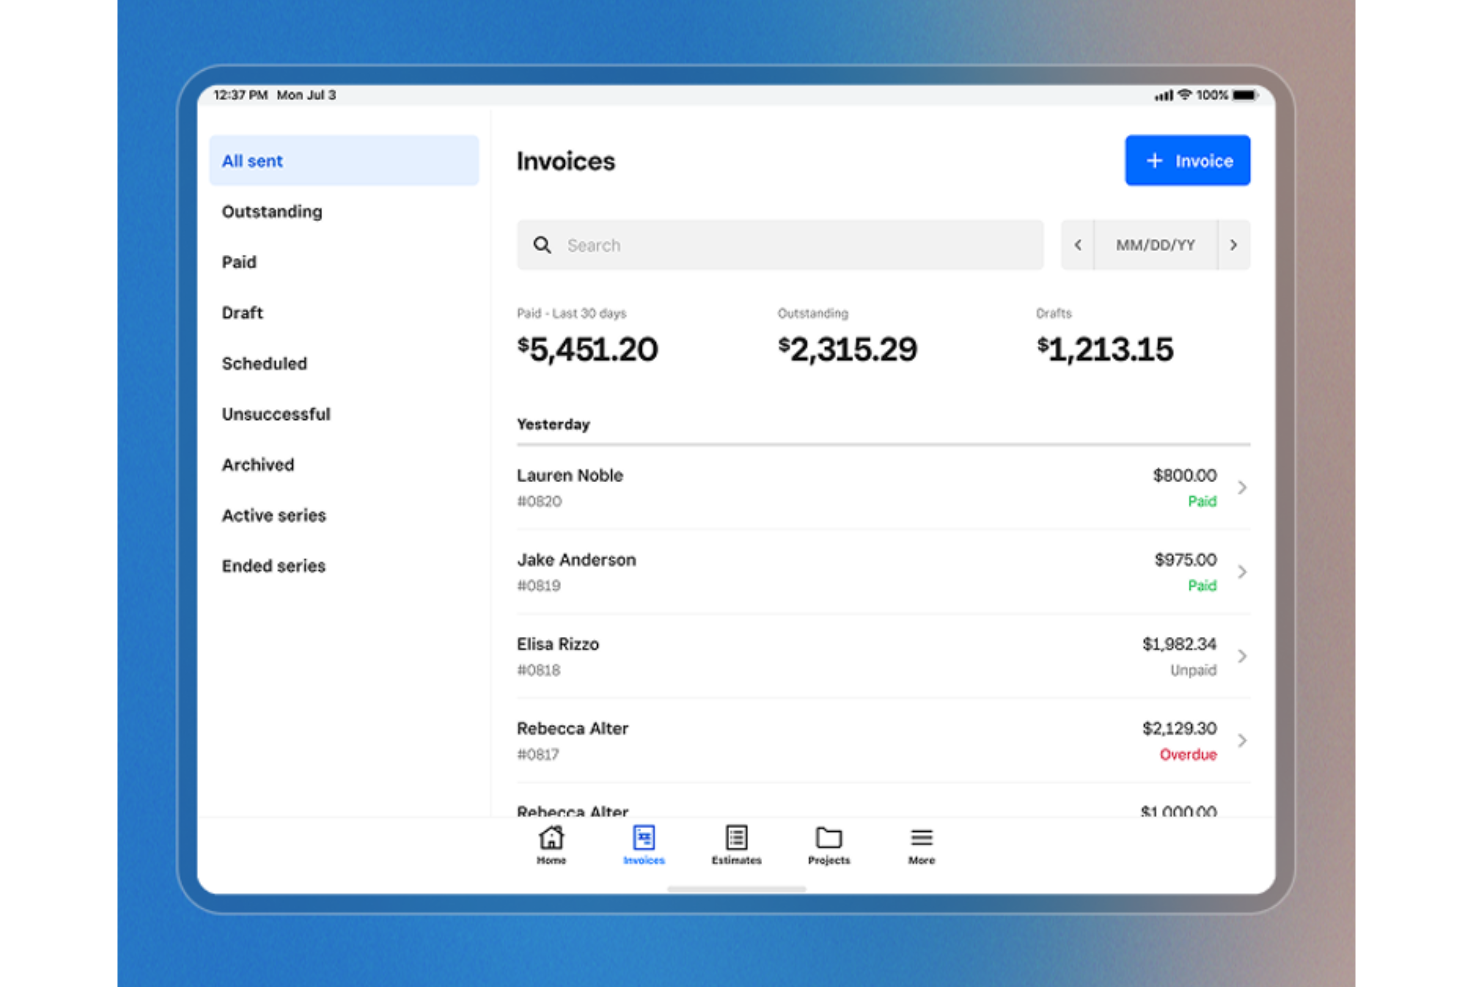Create a new invoice
The height and width of the screenshot is (987, 1480).
click(x=1188, y=160)
